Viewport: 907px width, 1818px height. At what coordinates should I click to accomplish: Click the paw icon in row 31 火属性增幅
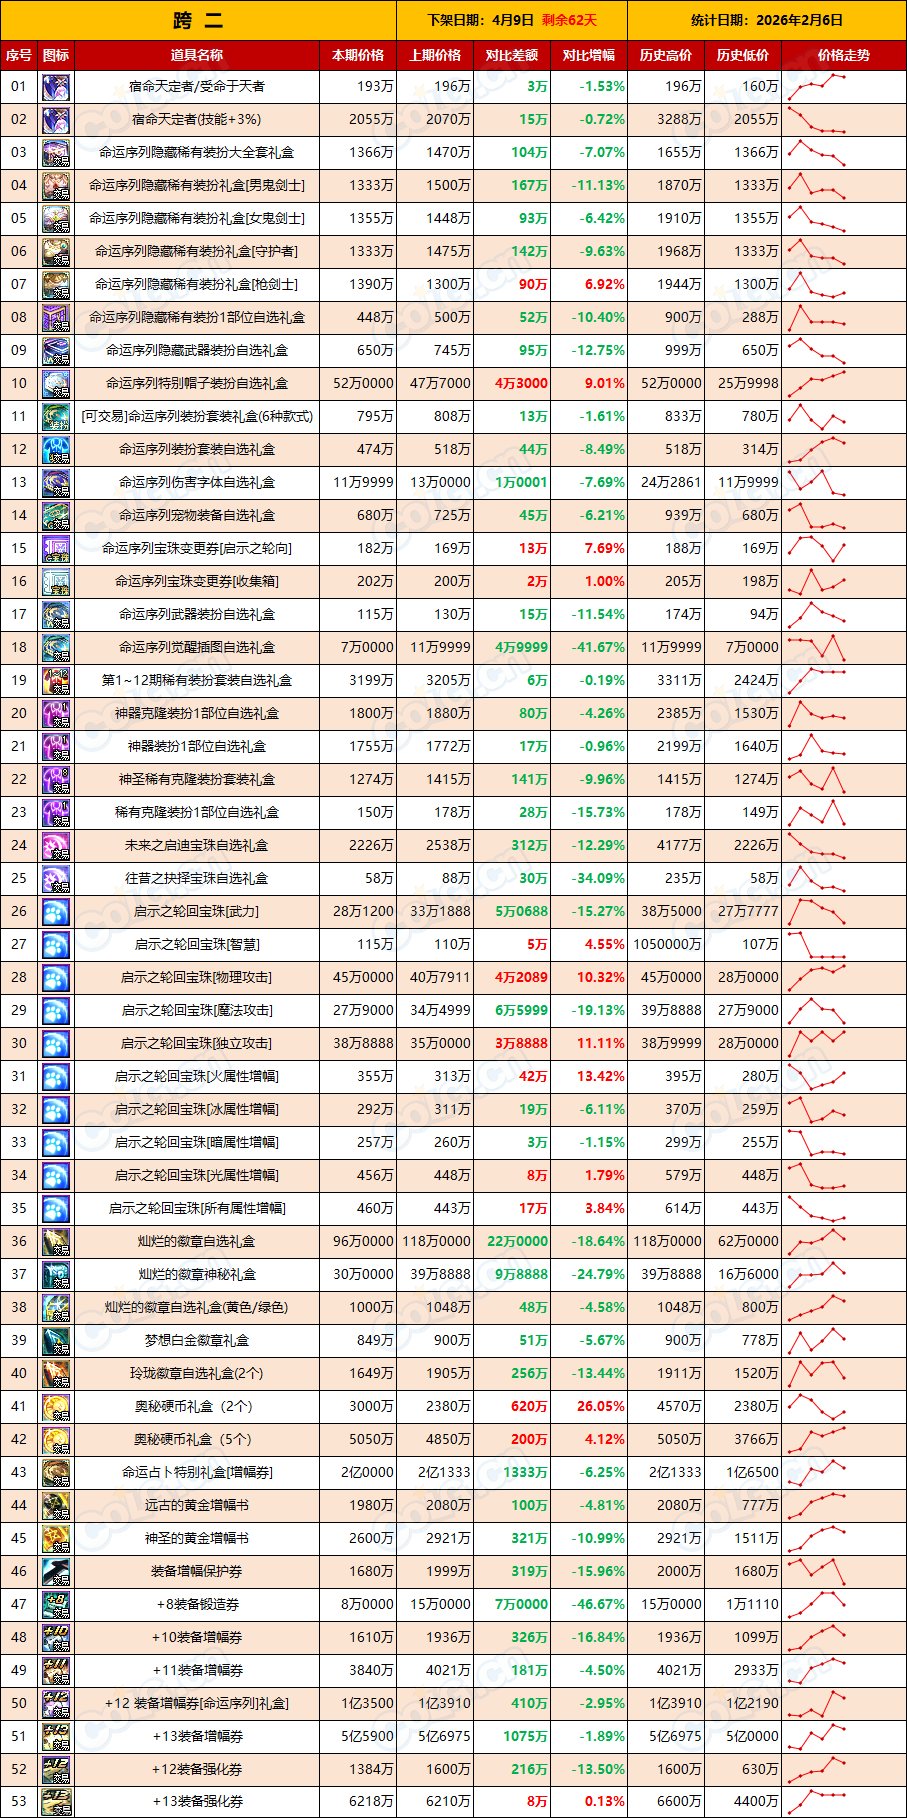(56, 1077)
